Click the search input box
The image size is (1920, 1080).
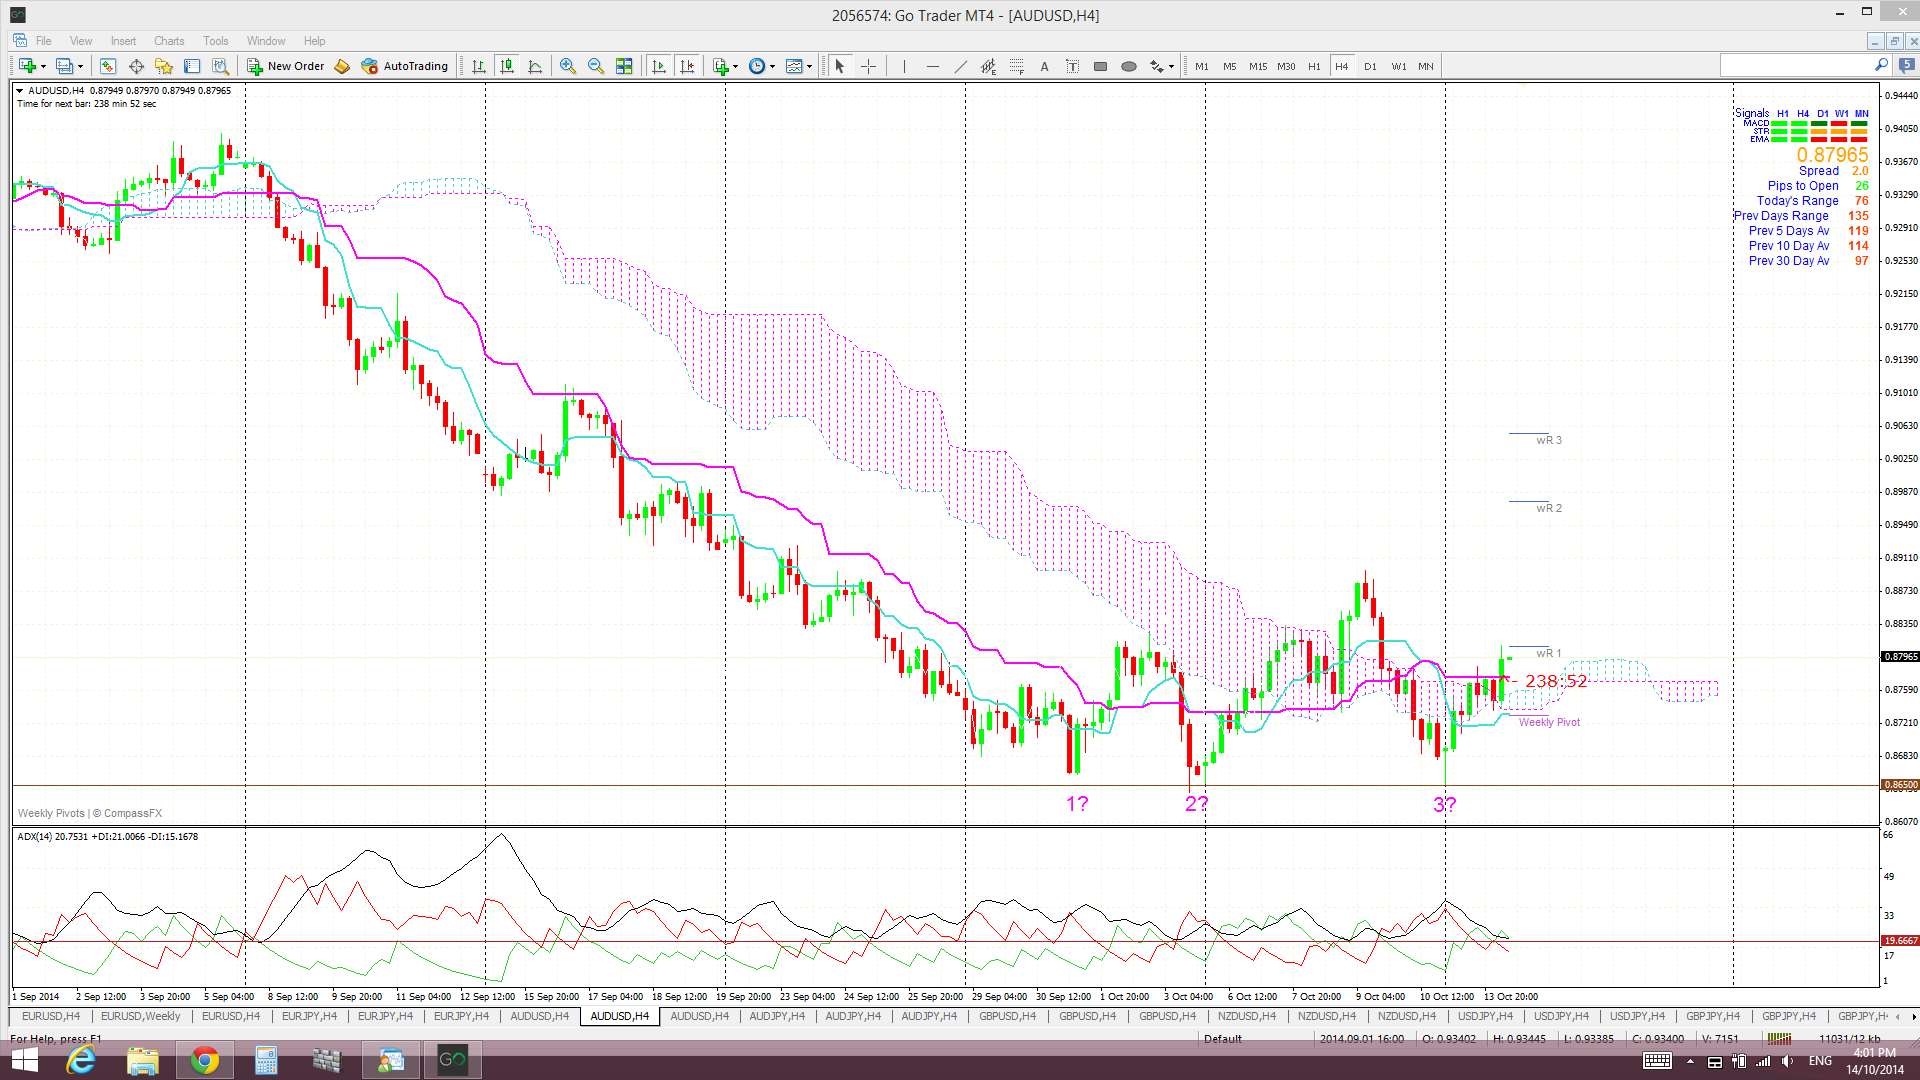(1796, 65)
